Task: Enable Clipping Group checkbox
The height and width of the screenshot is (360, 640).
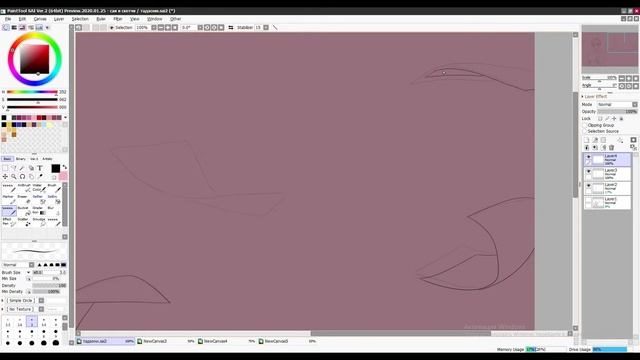Action: 585,125
